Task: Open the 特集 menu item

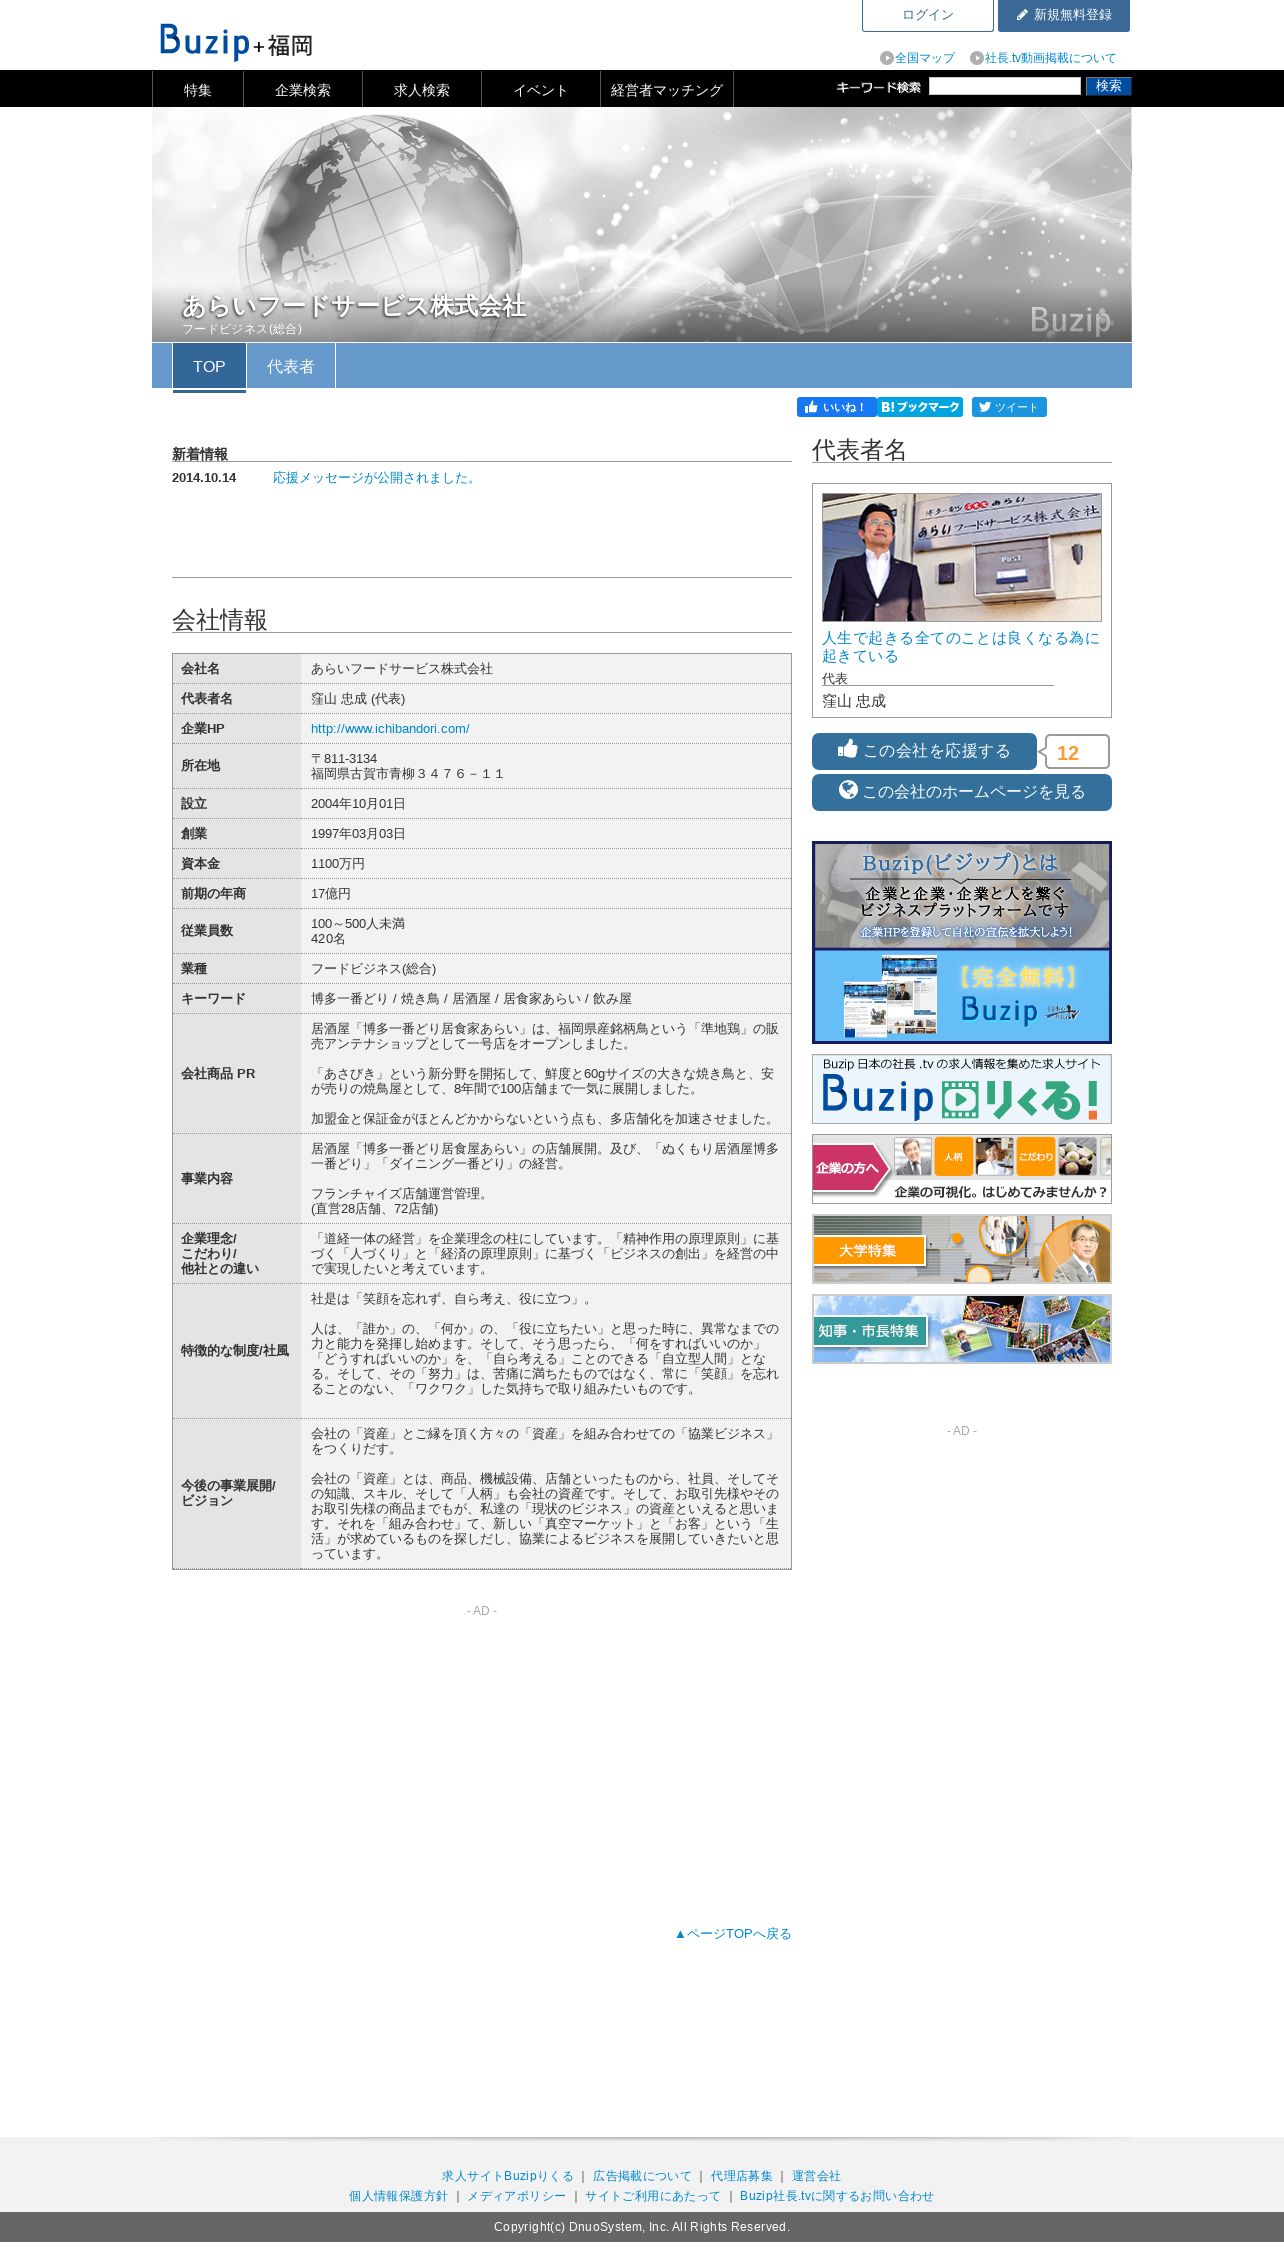Action: click(x=198, y=90)
